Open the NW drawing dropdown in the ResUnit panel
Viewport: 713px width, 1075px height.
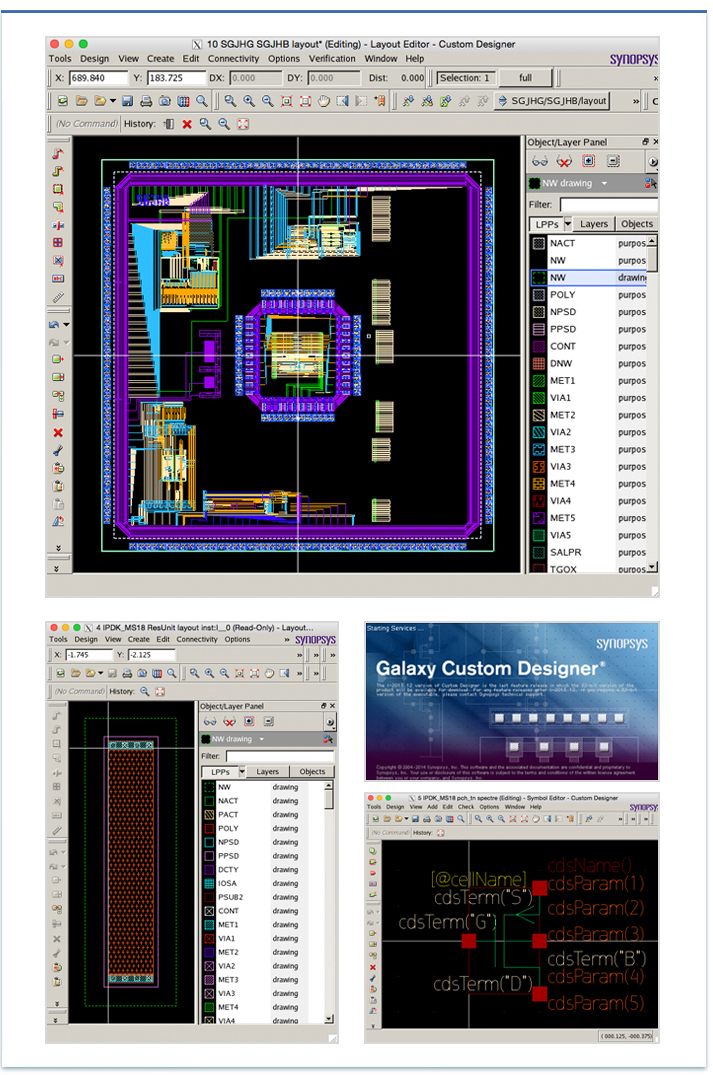[261, 739]
